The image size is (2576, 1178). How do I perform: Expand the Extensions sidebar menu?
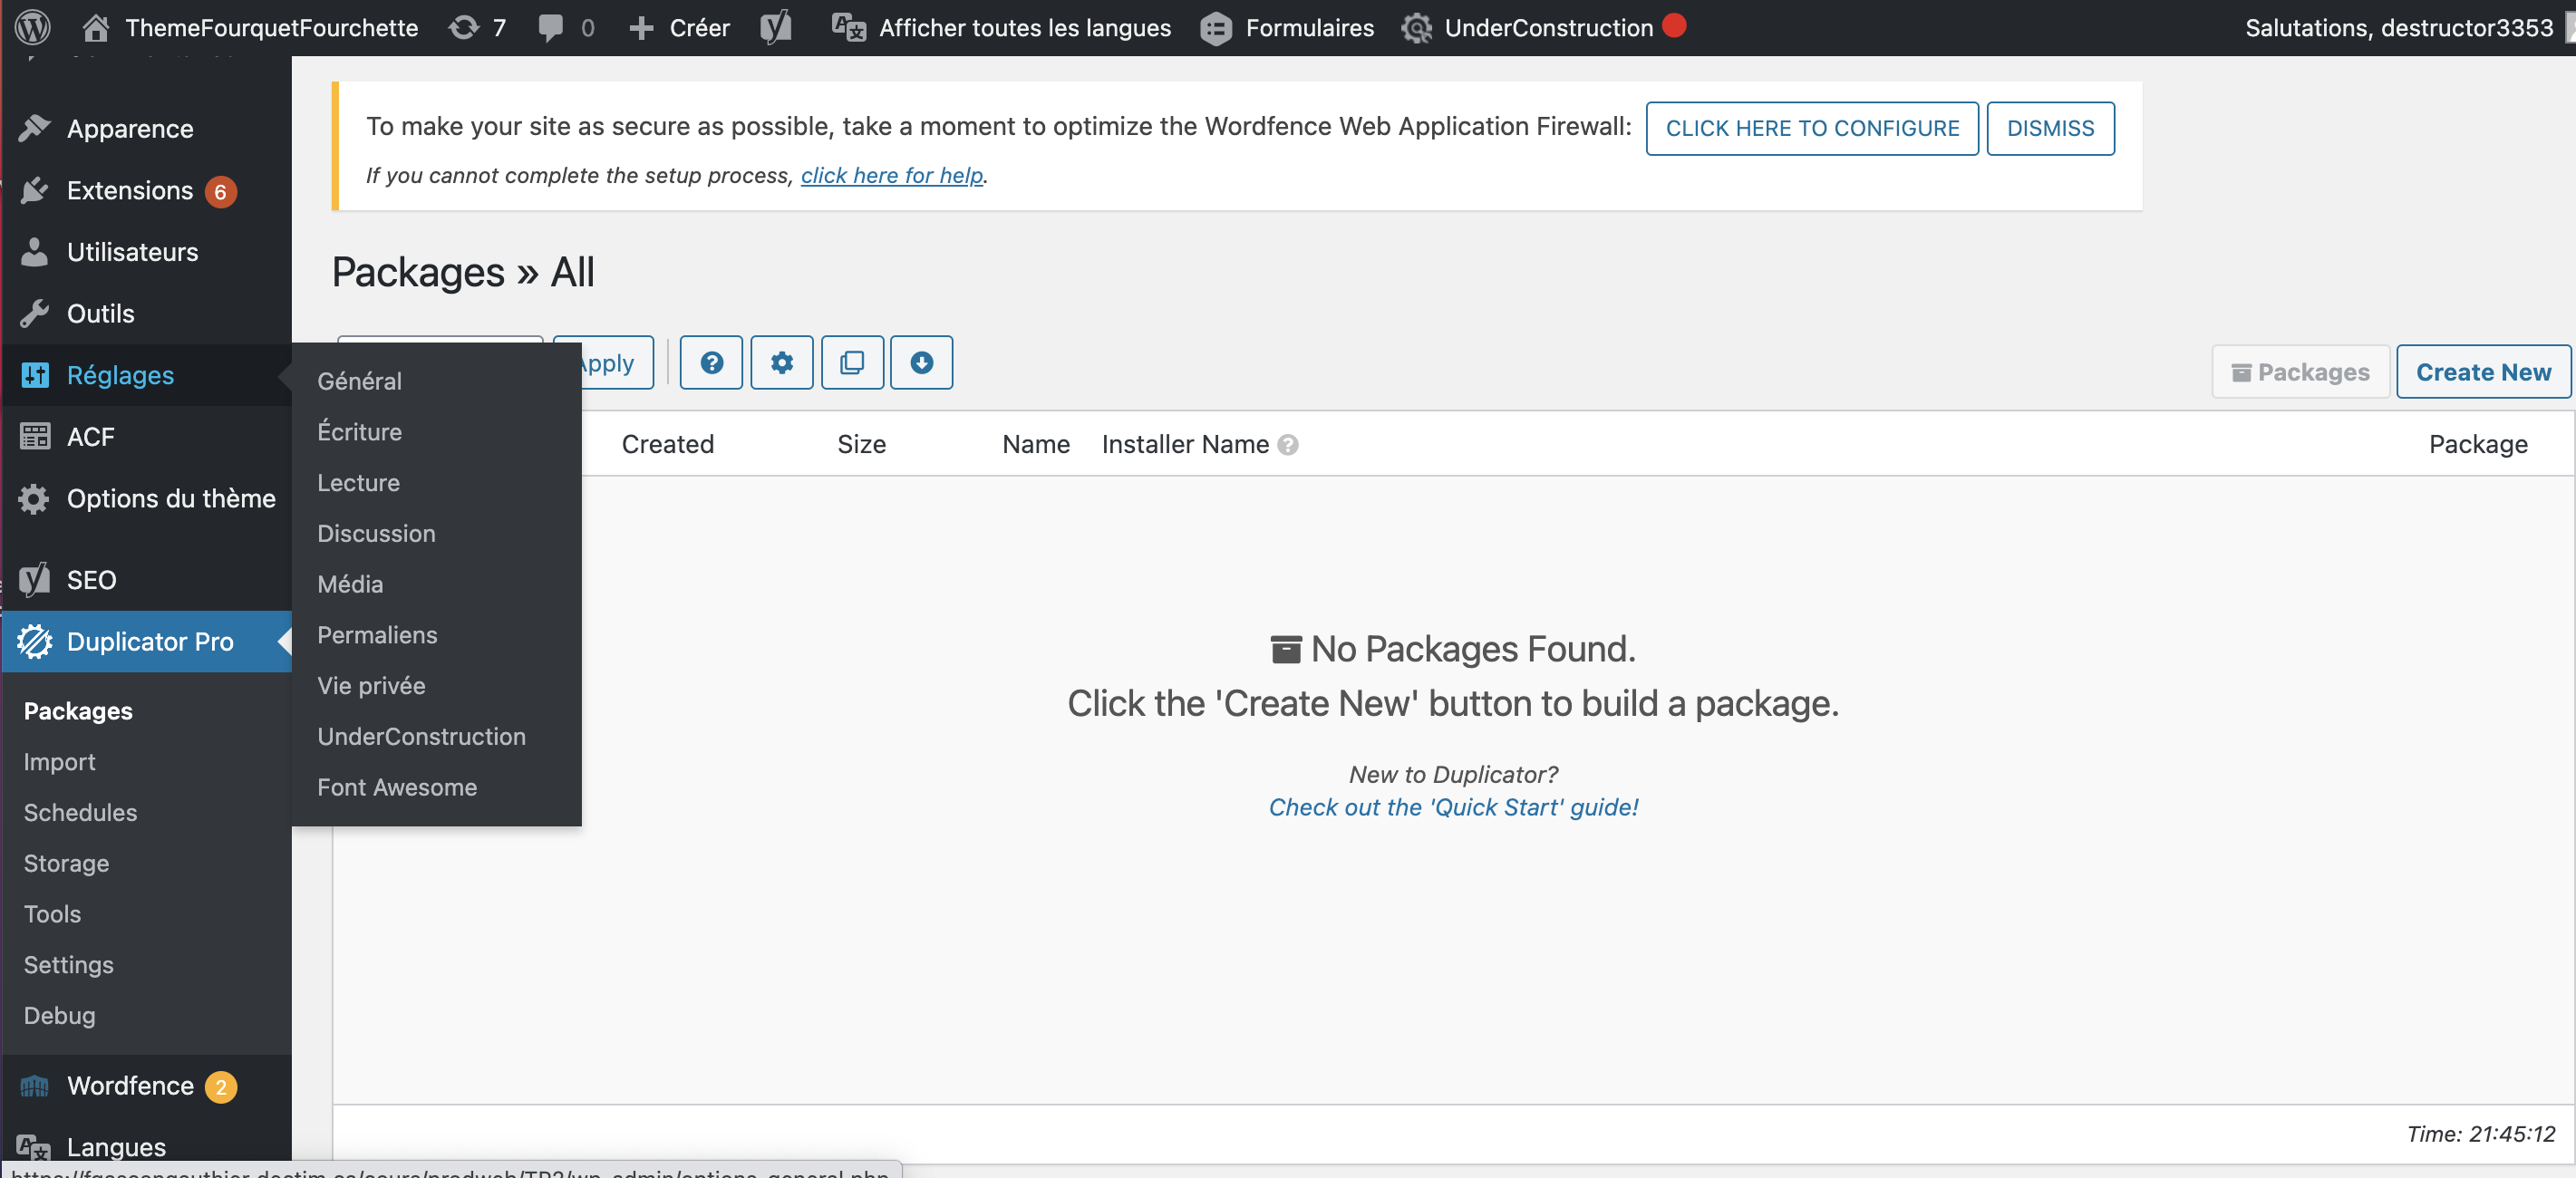point(130,190)
